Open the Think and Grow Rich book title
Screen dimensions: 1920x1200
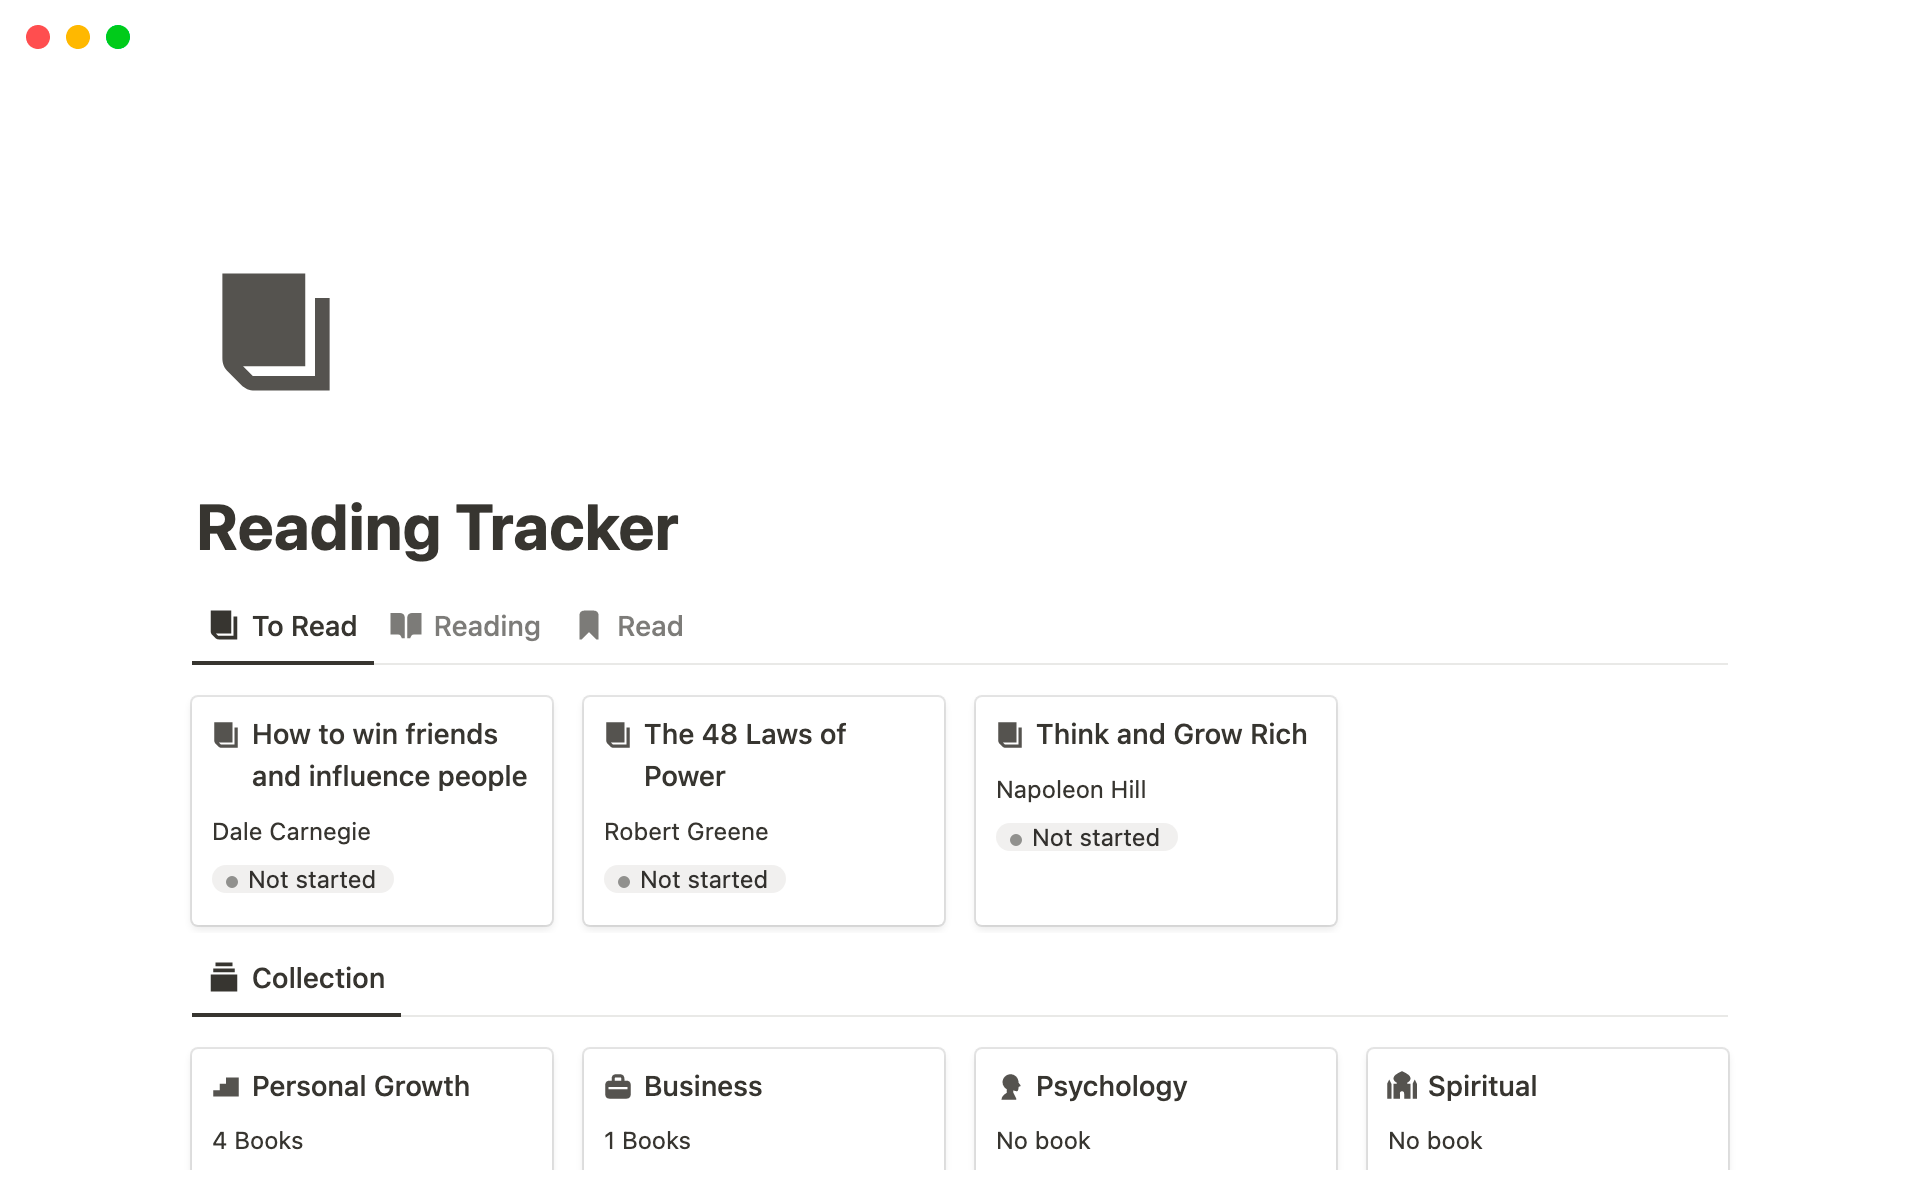point(1171,735)
